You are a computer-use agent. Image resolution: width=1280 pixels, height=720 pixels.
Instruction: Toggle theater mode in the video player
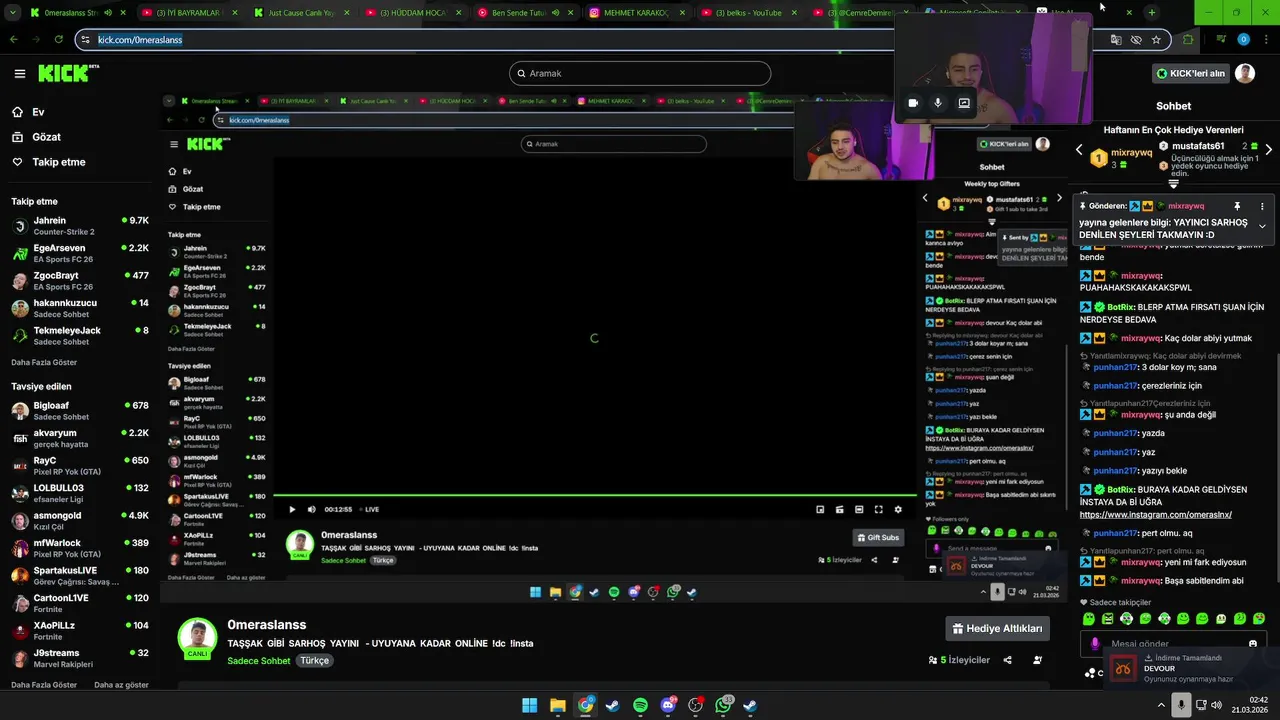859,509
